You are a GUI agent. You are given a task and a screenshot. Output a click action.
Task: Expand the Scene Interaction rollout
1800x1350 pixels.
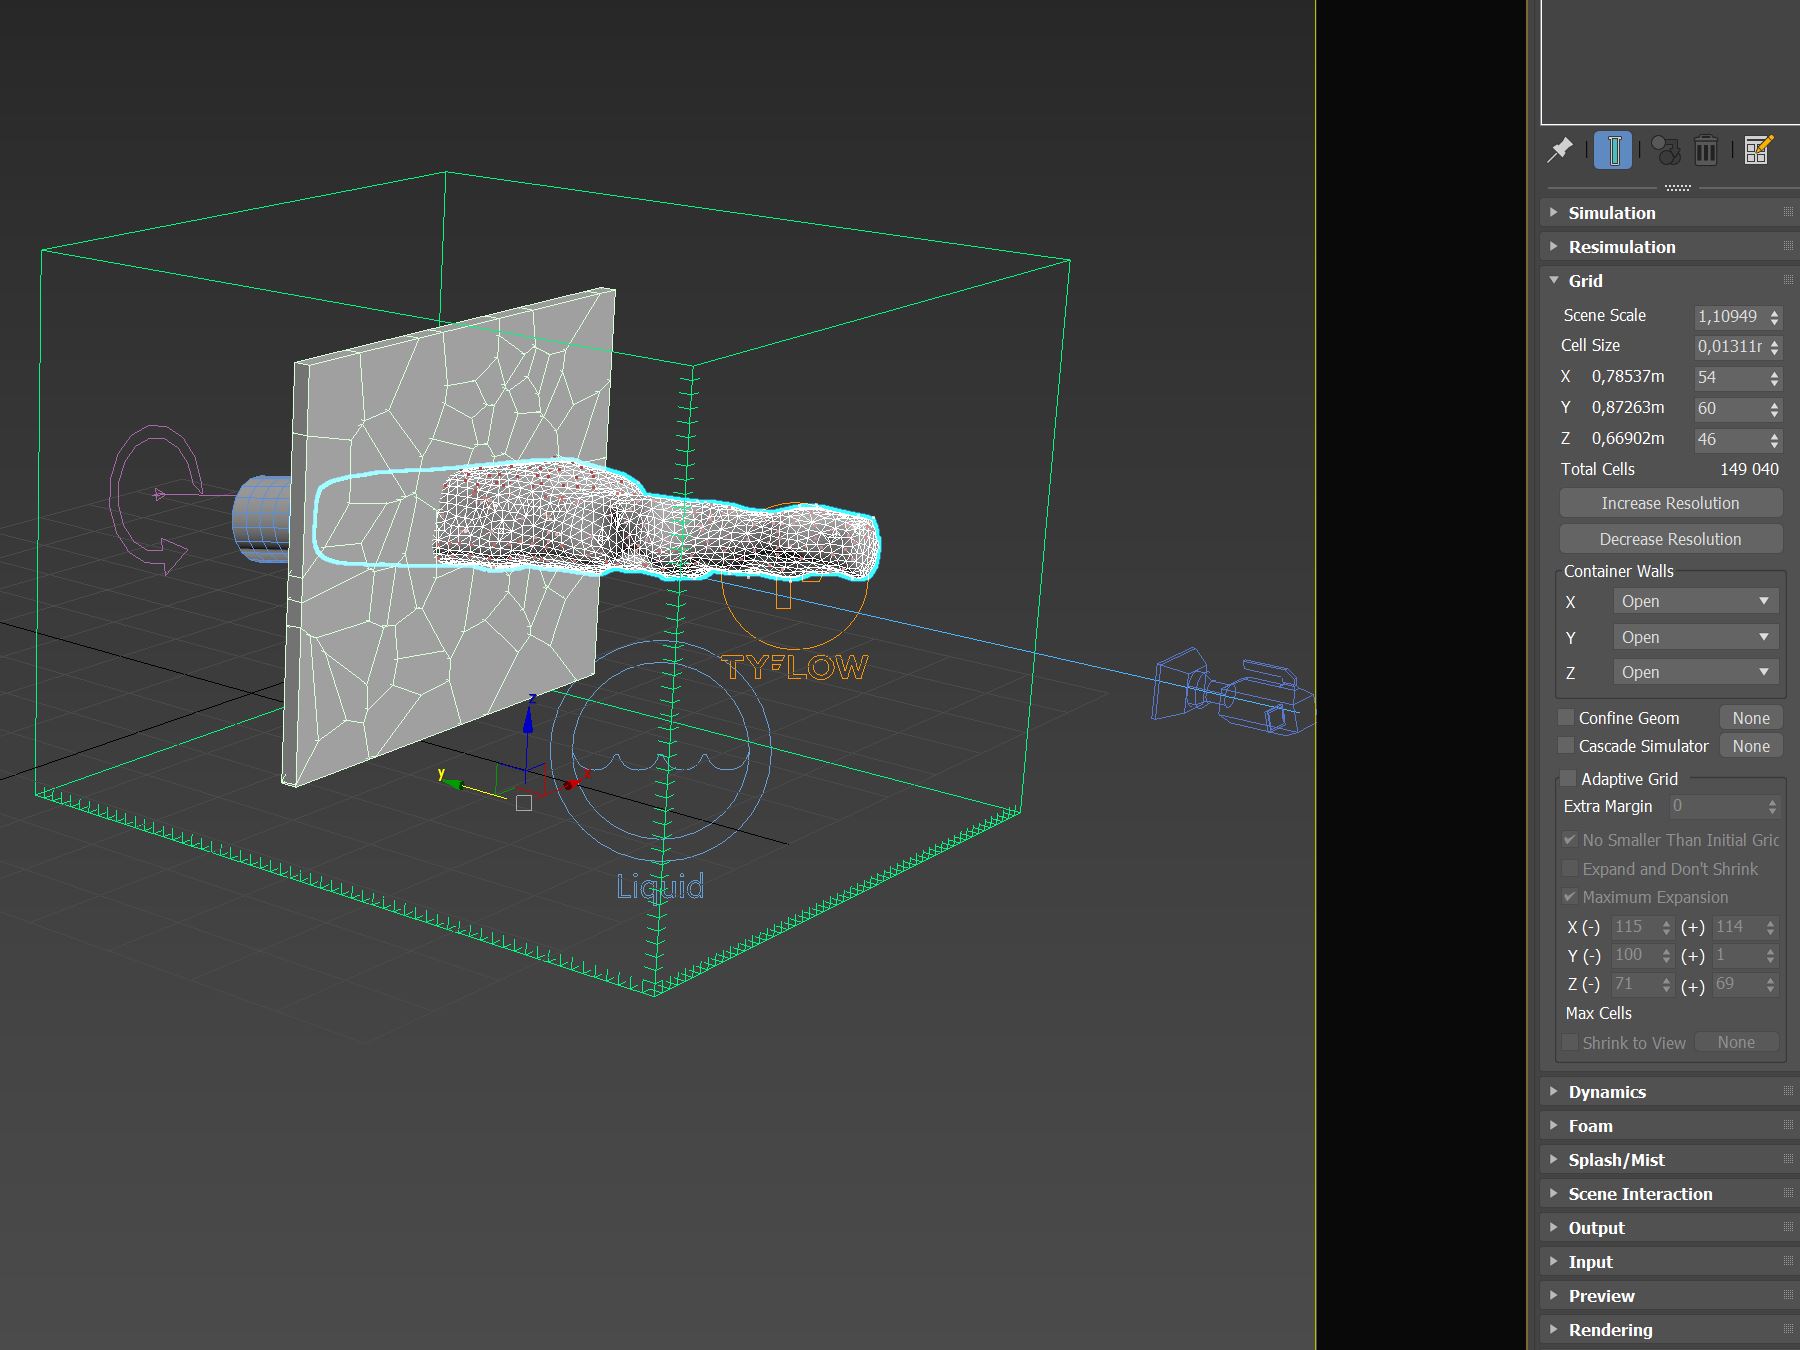1640,1194
